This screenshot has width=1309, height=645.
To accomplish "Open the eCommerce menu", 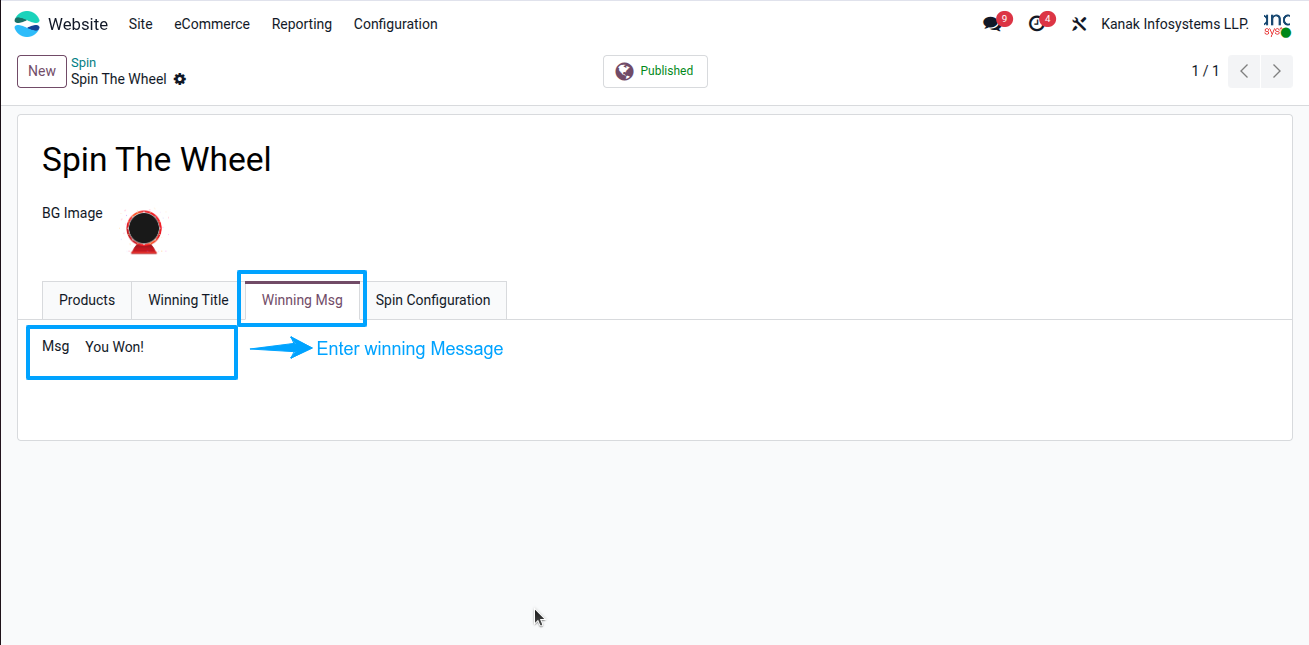I will [x=212, y=24].
